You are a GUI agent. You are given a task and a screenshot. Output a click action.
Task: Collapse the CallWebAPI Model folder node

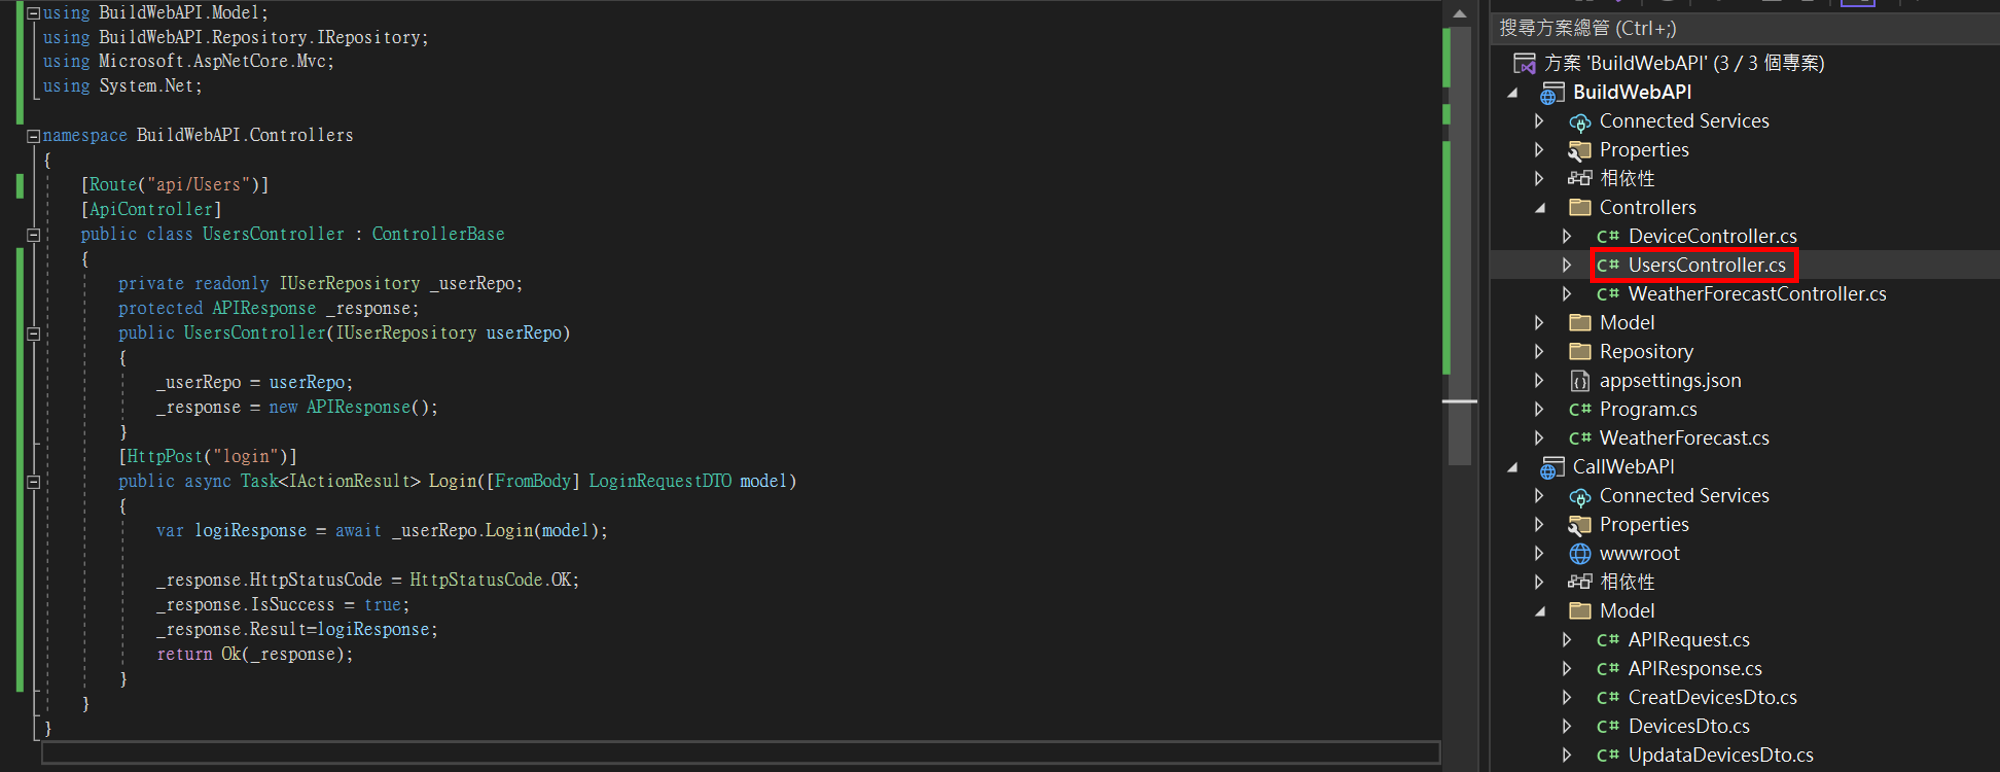1541,611
